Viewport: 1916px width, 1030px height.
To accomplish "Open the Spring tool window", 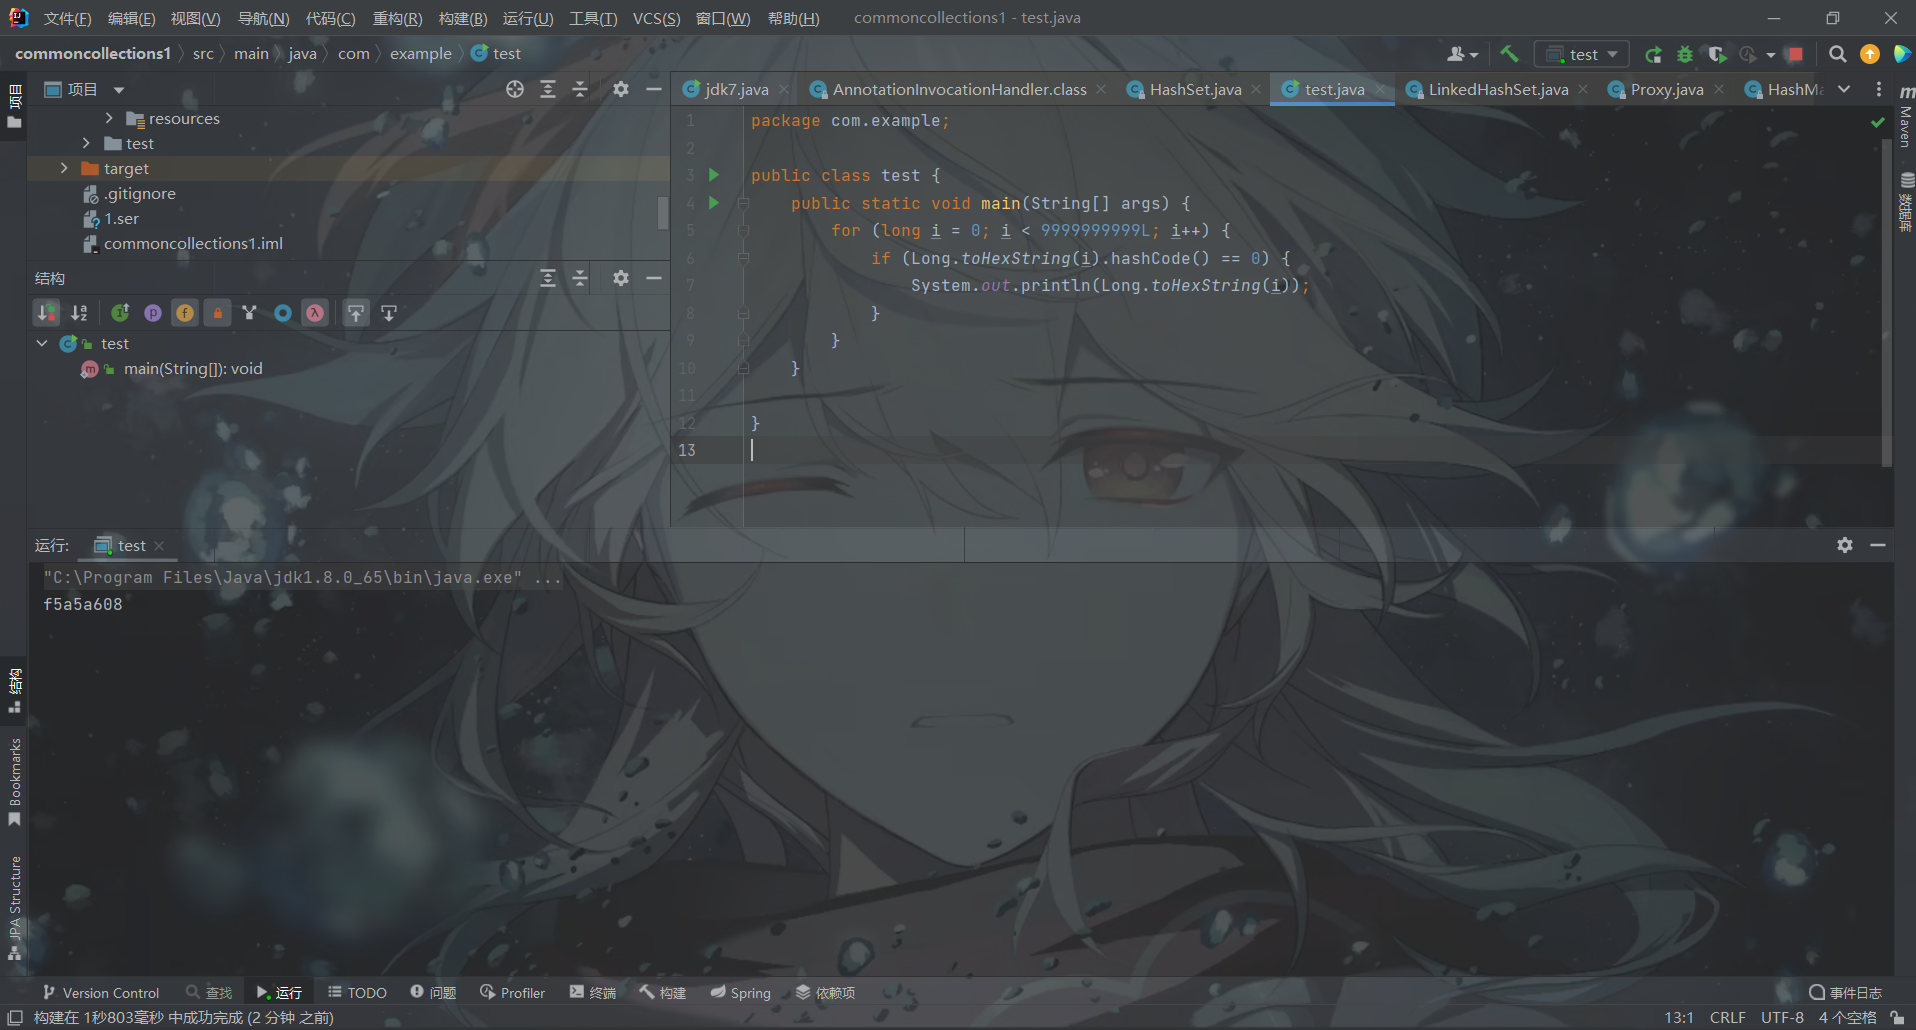I will [741, 993].
